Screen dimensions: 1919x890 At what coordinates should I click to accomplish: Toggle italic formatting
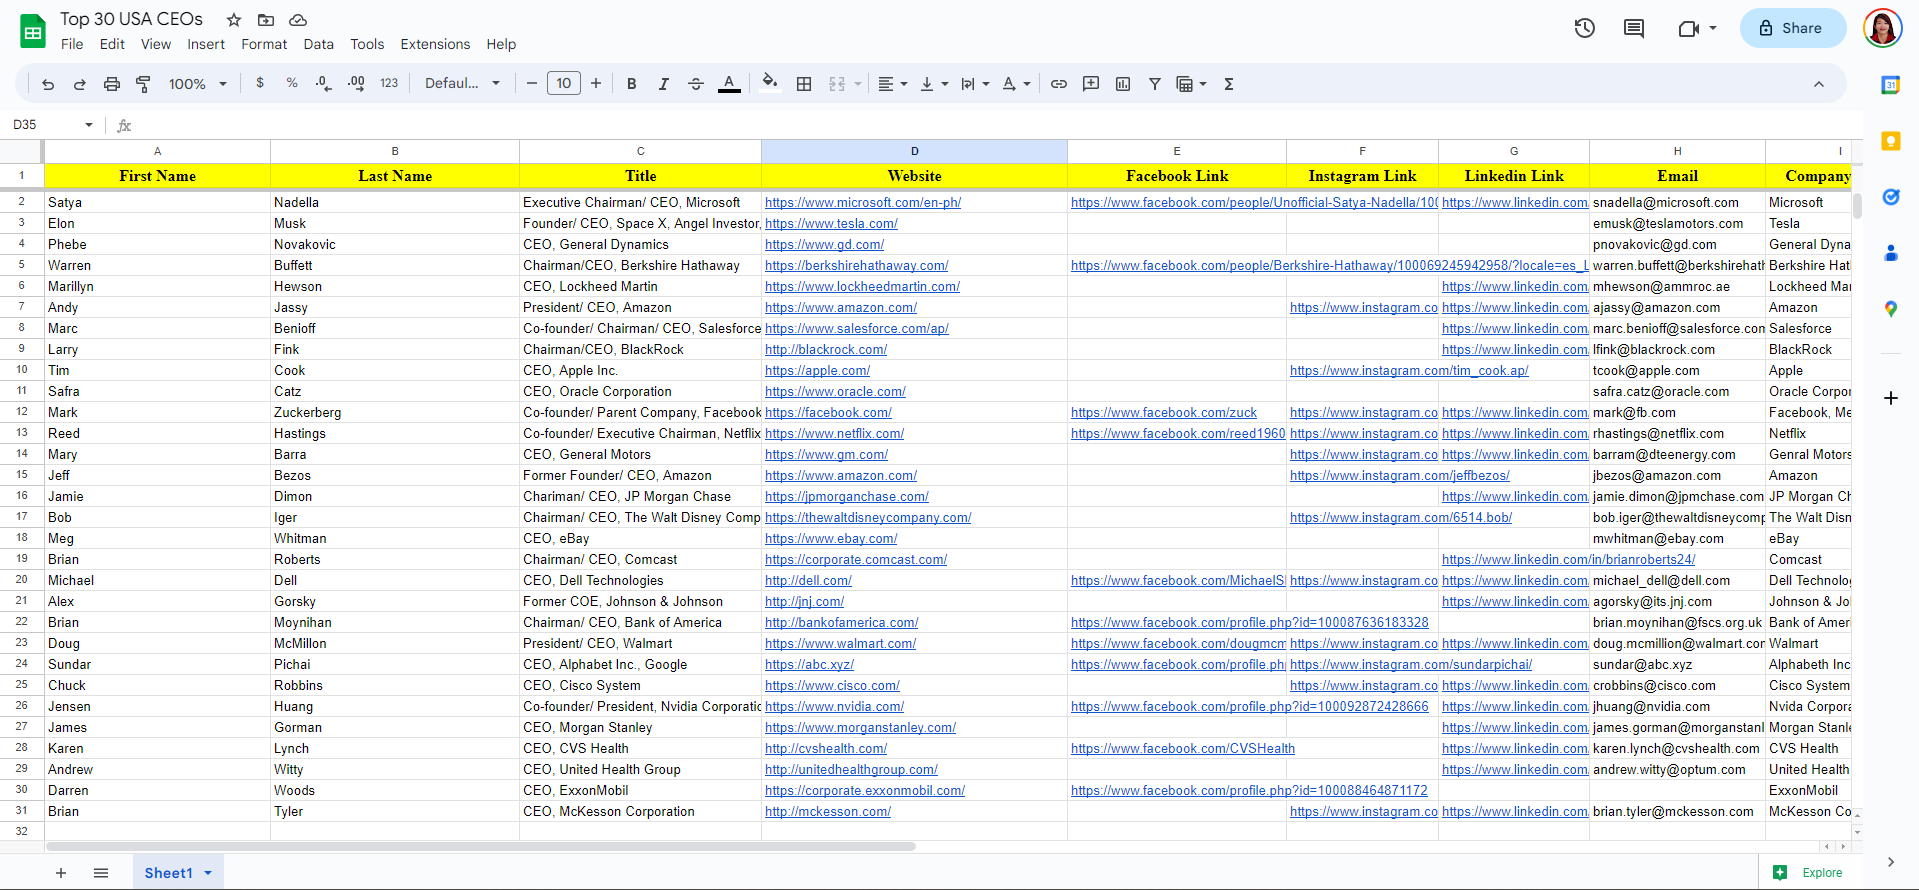pos(664,84)
